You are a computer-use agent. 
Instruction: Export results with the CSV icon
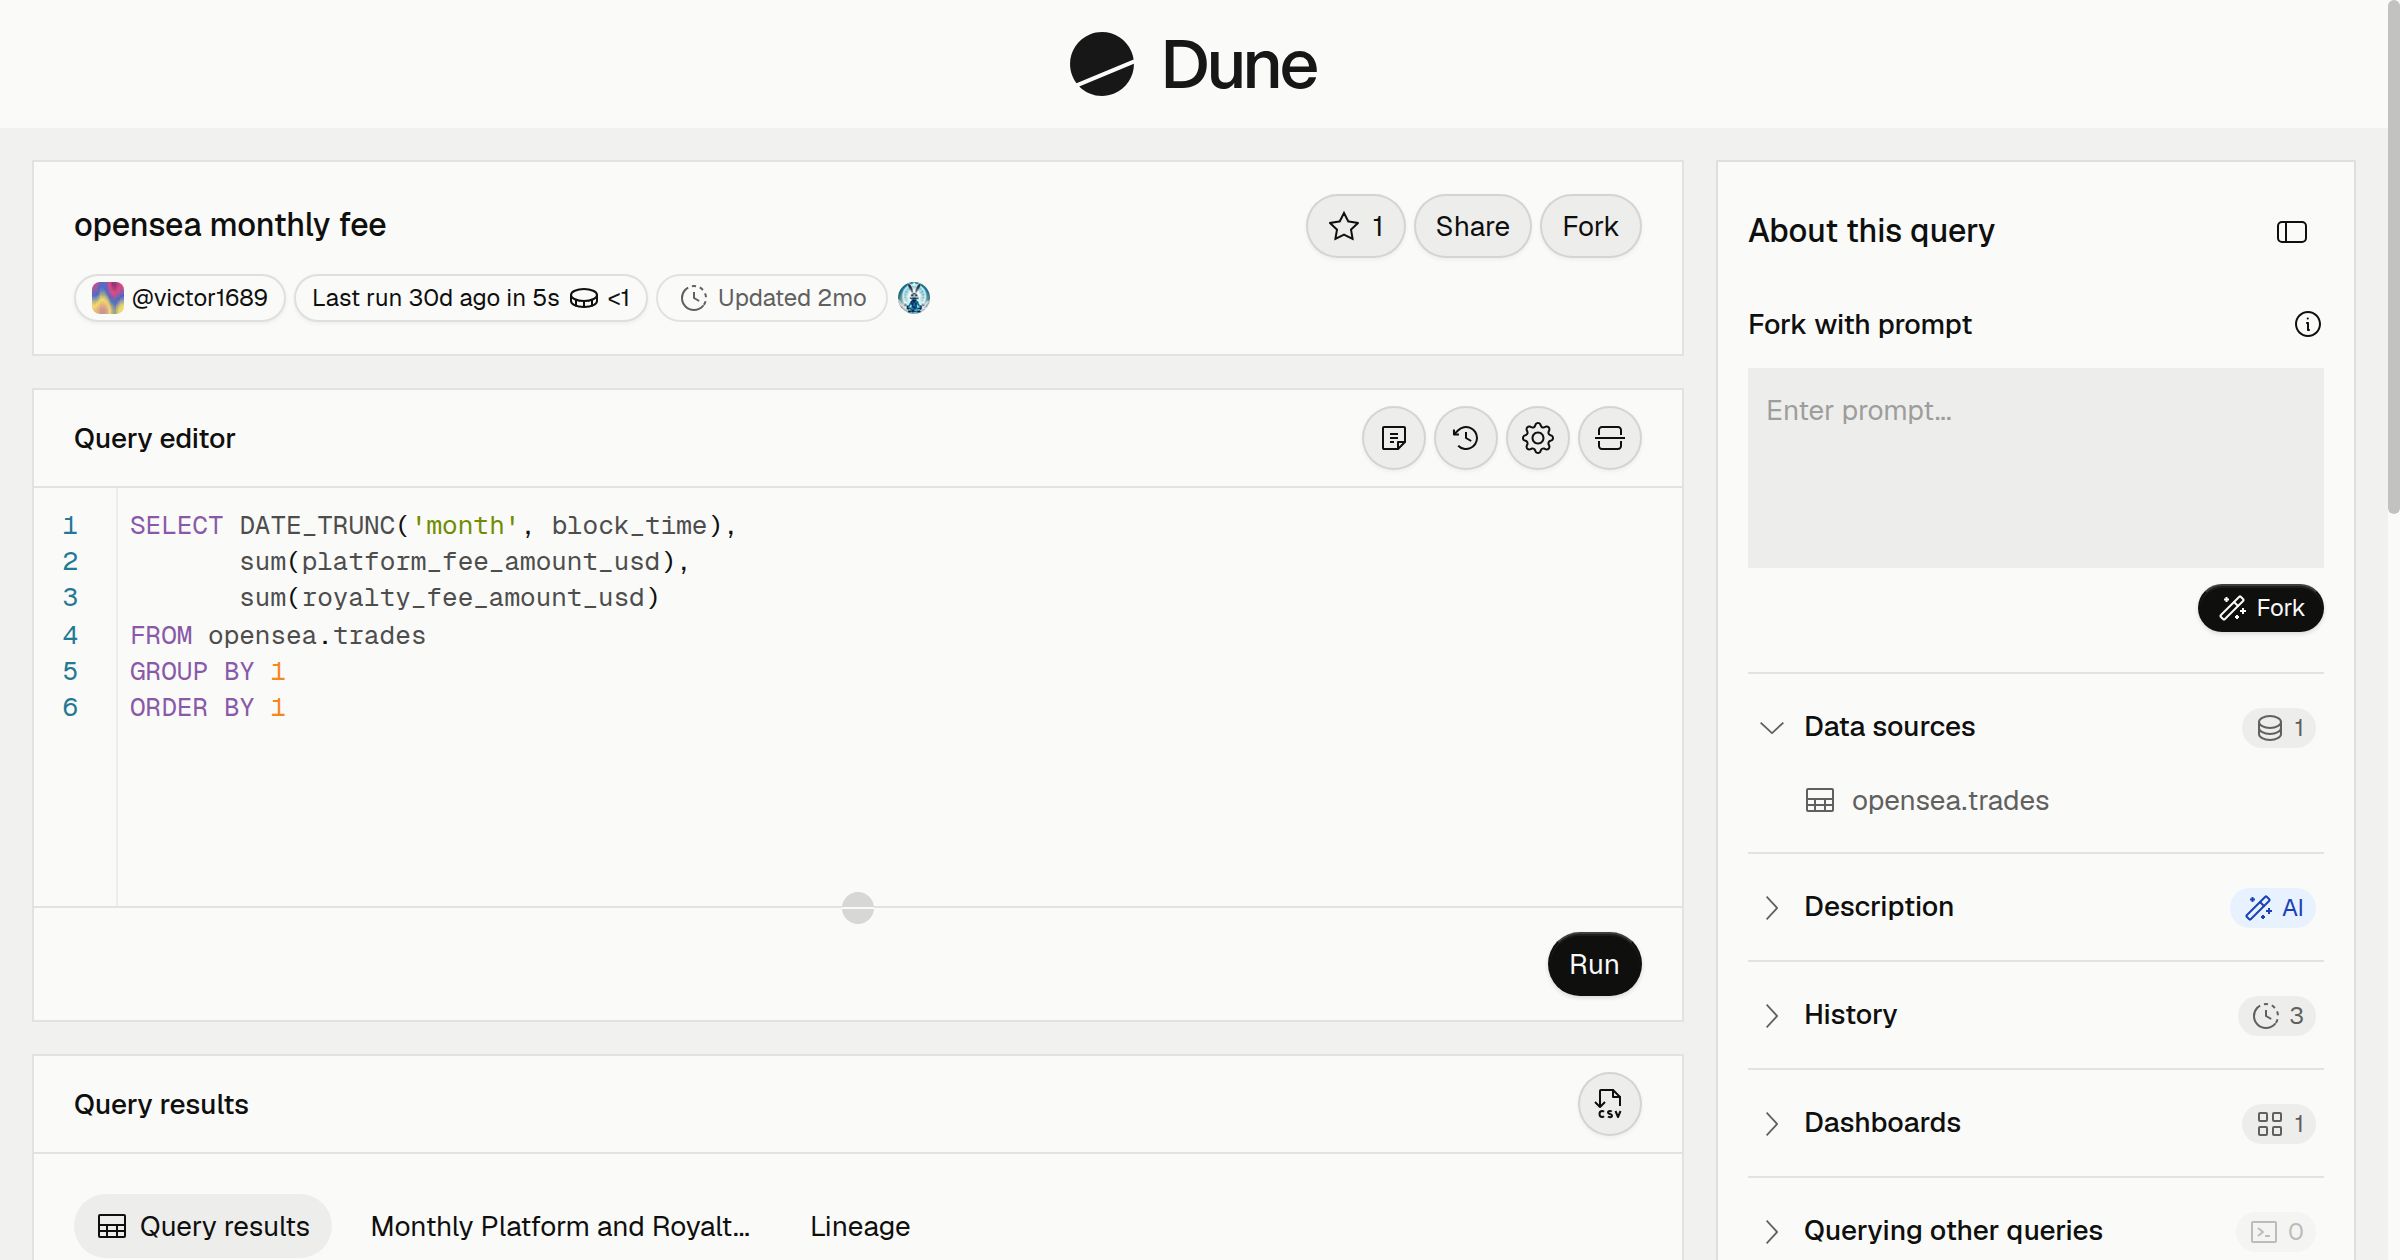tap(1609, 1104)
